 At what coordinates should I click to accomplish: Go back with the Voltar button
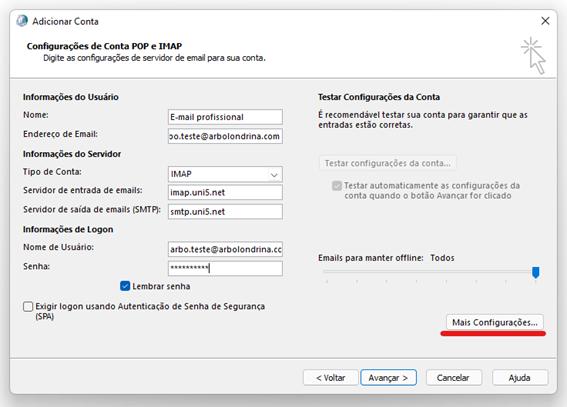click(x=331, y=378)
